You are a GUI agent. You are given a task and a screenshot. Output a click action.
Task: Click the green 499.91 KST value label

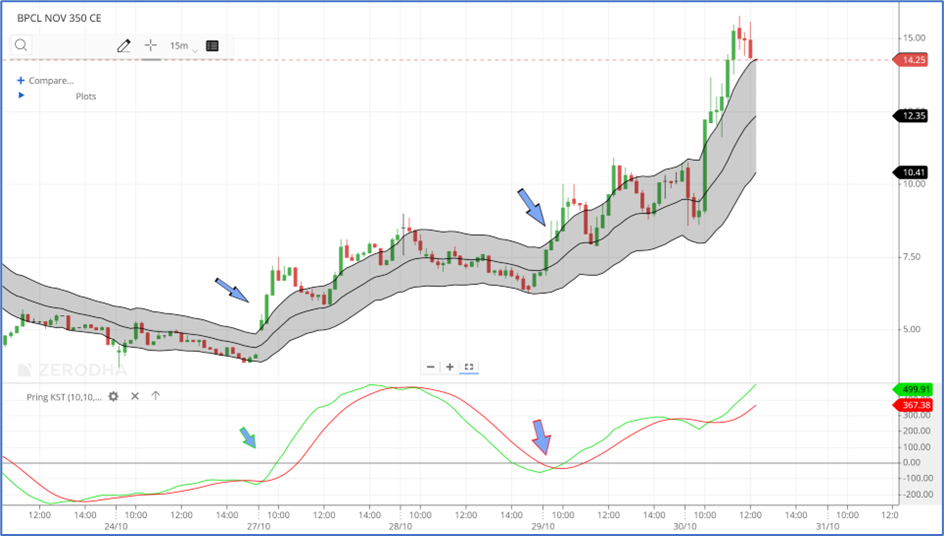914,390
